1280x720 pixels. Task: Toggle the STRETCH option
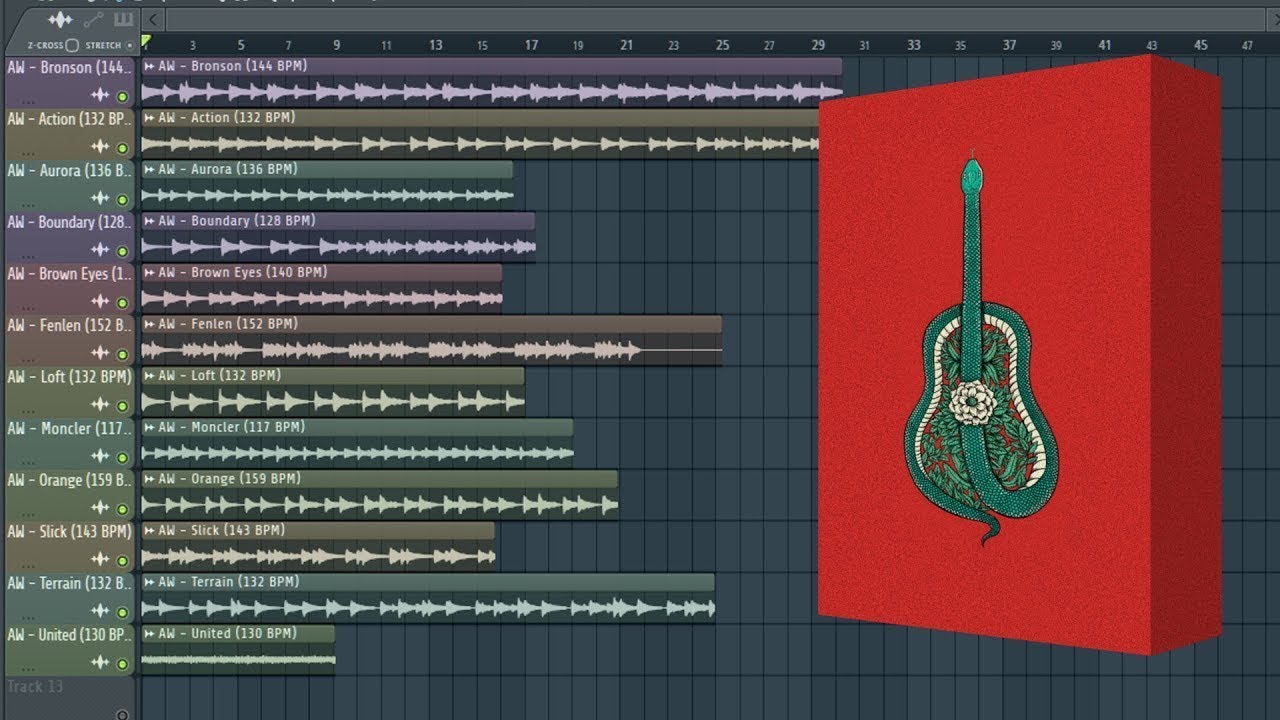pyautogui.click(x=130, y=46)
